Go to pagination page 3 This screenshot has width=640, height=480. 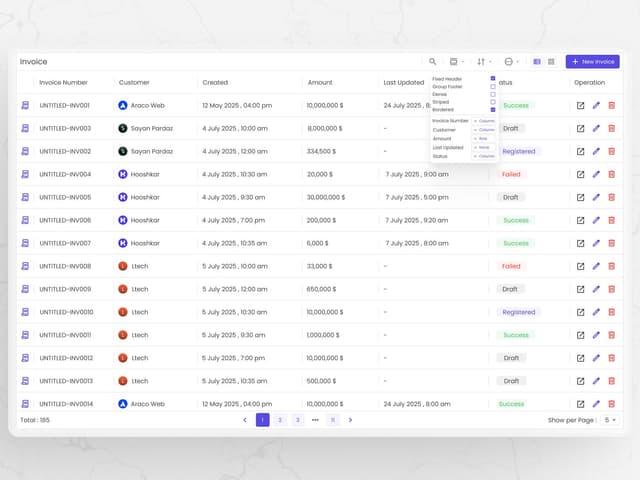(298, 420)
